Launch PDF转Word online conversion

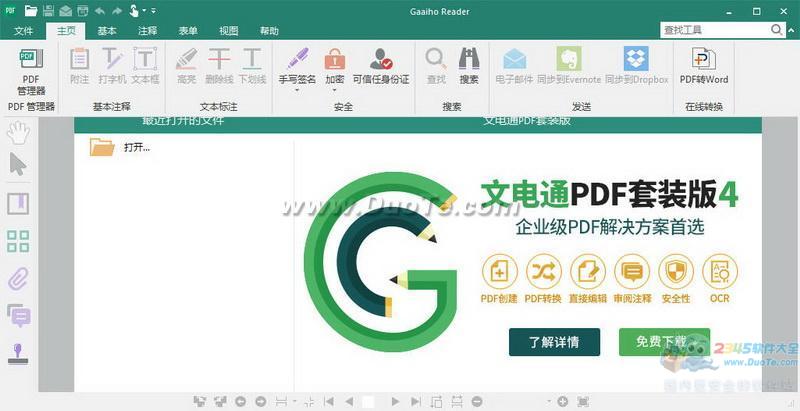[x=704, y=66]
